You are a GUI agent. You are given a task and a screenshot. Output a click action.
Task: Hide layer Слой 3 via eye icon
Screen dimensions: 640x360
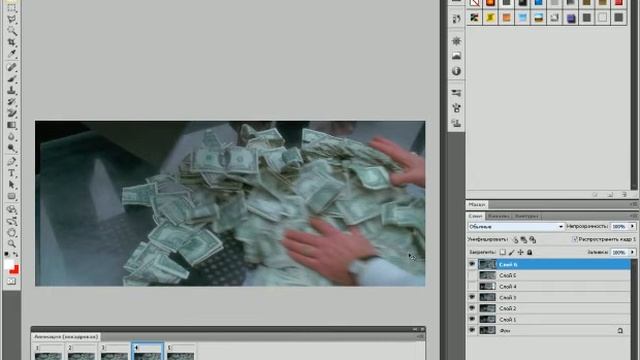coord(472,297)
